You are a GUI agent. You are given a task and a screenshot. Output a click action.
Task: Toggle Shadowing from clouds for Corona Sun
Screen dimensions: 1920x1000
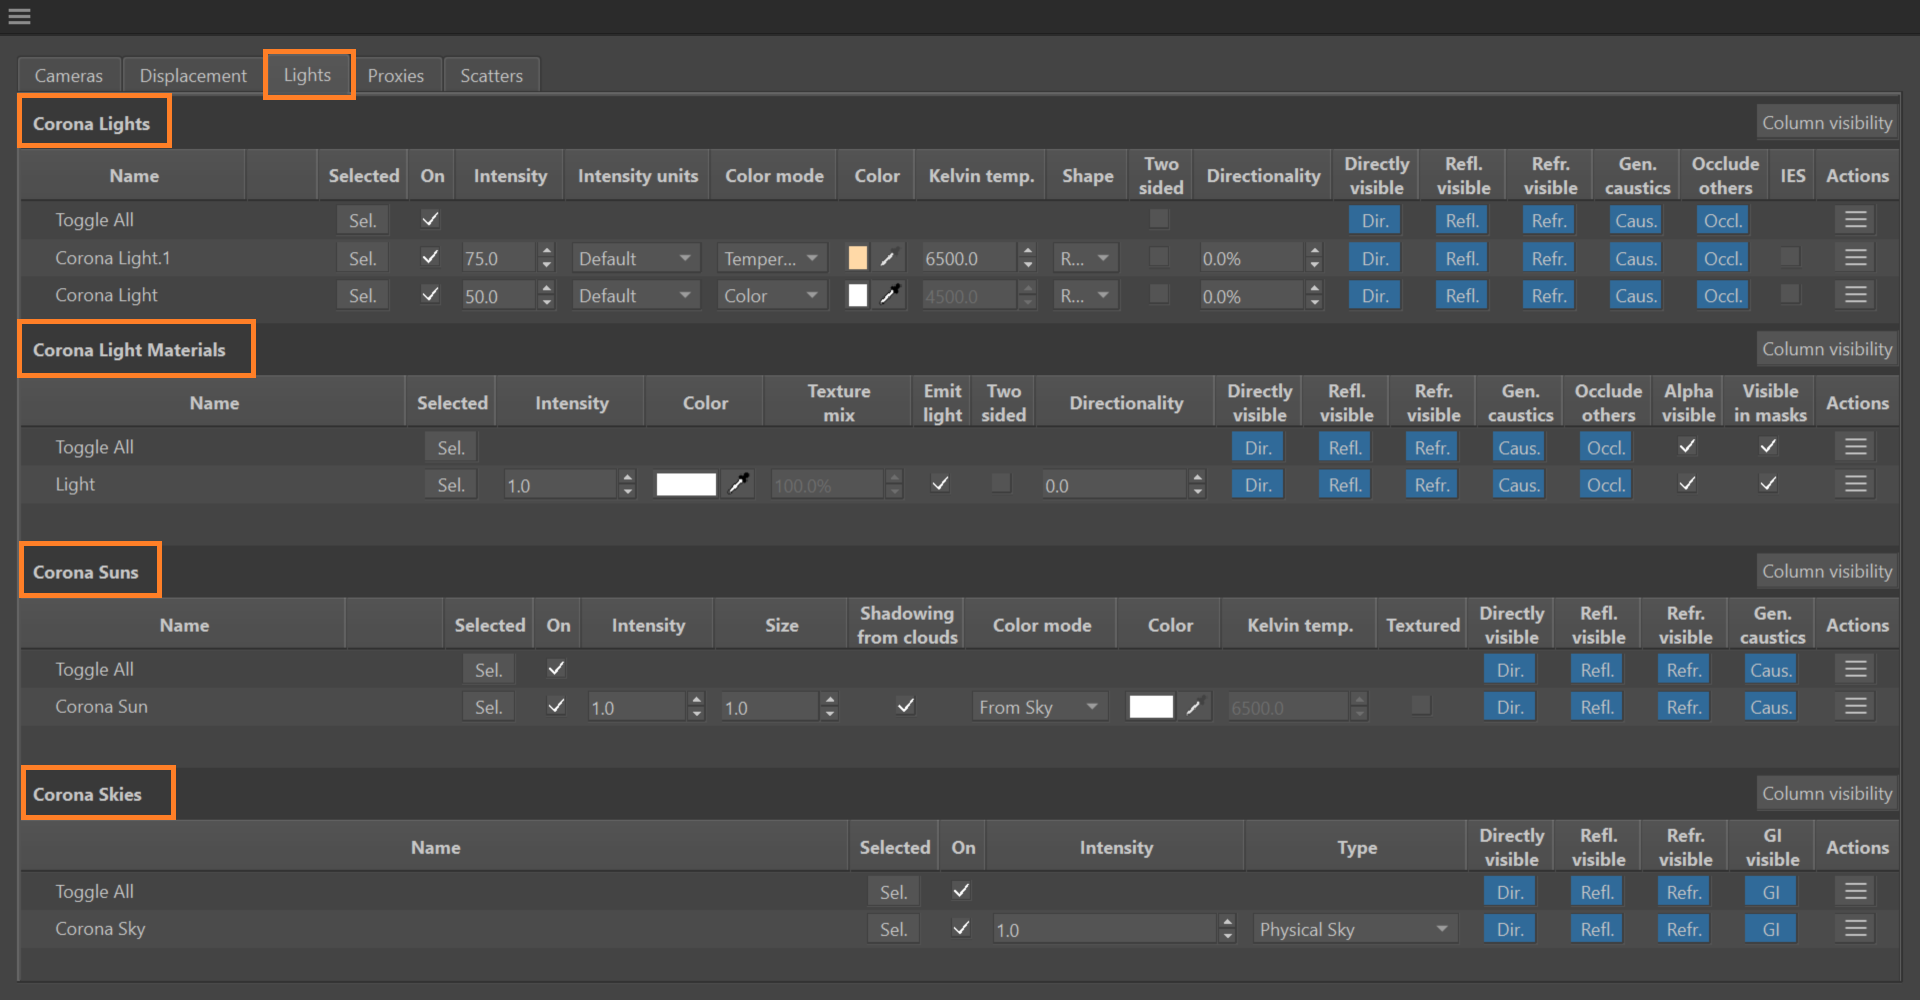tap(906, 706)
